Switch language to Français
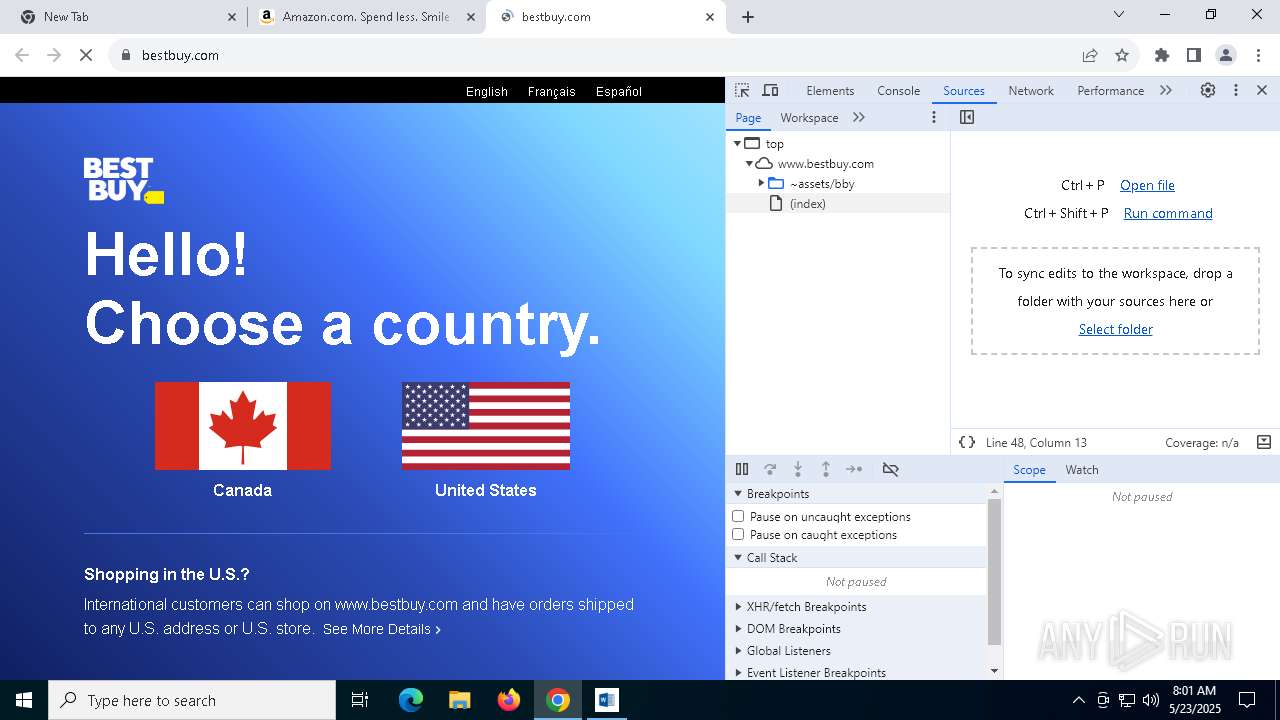This screenshot has width=1280, height=720. click(552, 91)
